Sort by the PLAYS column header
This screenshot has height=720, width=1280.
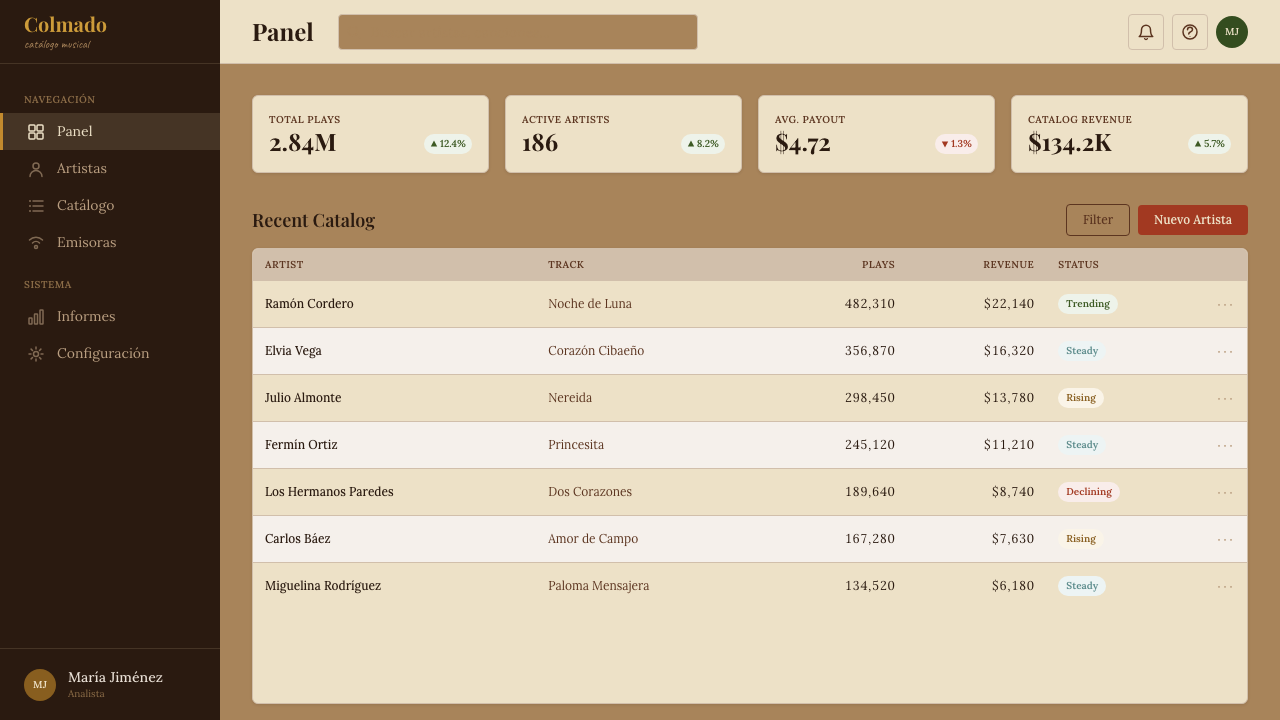click(878, 265)
